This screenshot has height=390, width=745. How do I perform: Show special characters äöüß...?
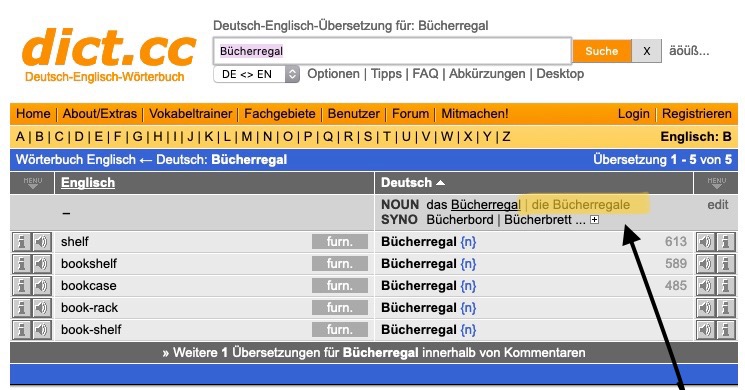pos(689,51)
